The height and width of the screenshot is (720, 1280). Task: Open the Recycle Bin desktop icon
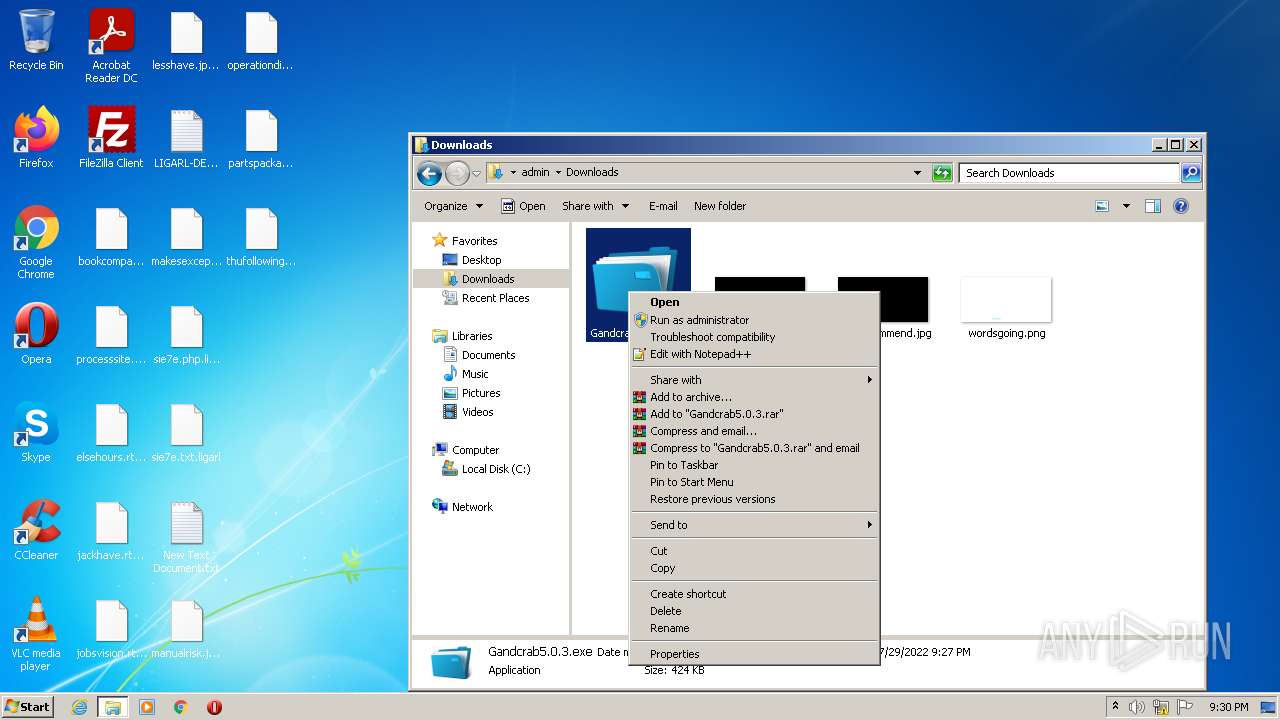pos(36,41)
